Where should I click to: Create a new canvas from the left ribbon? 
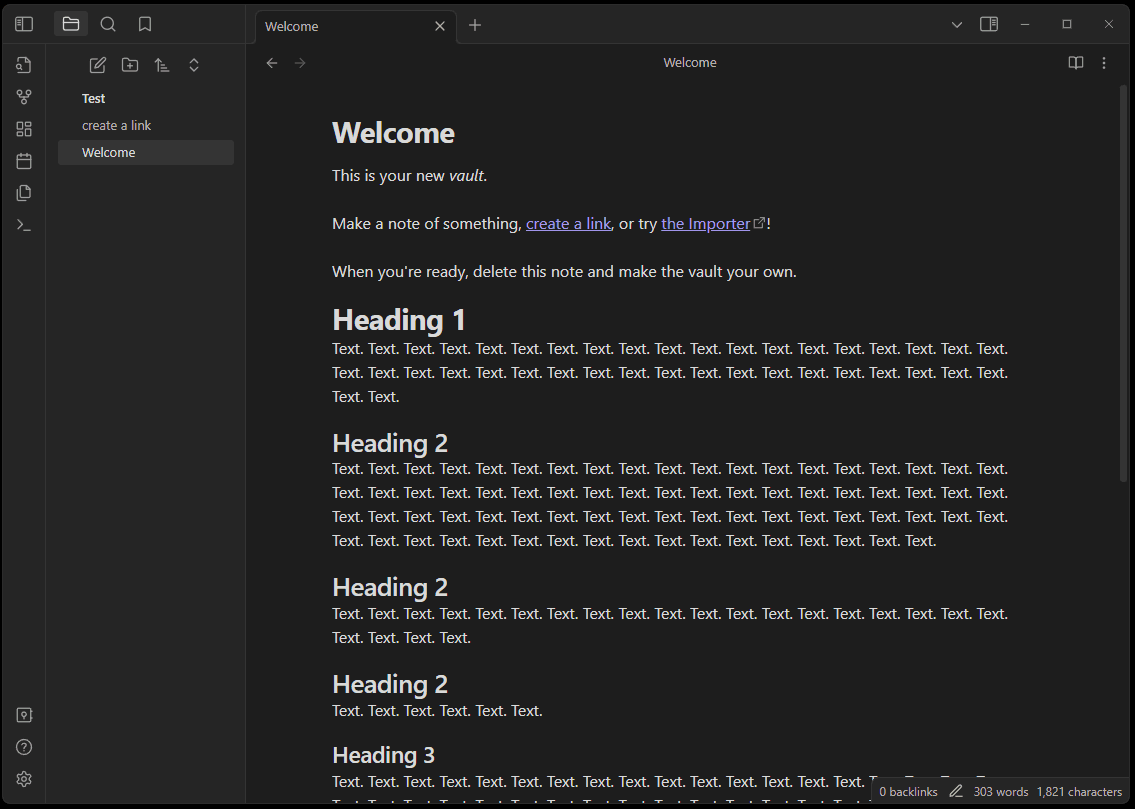(x=24, y=128)
